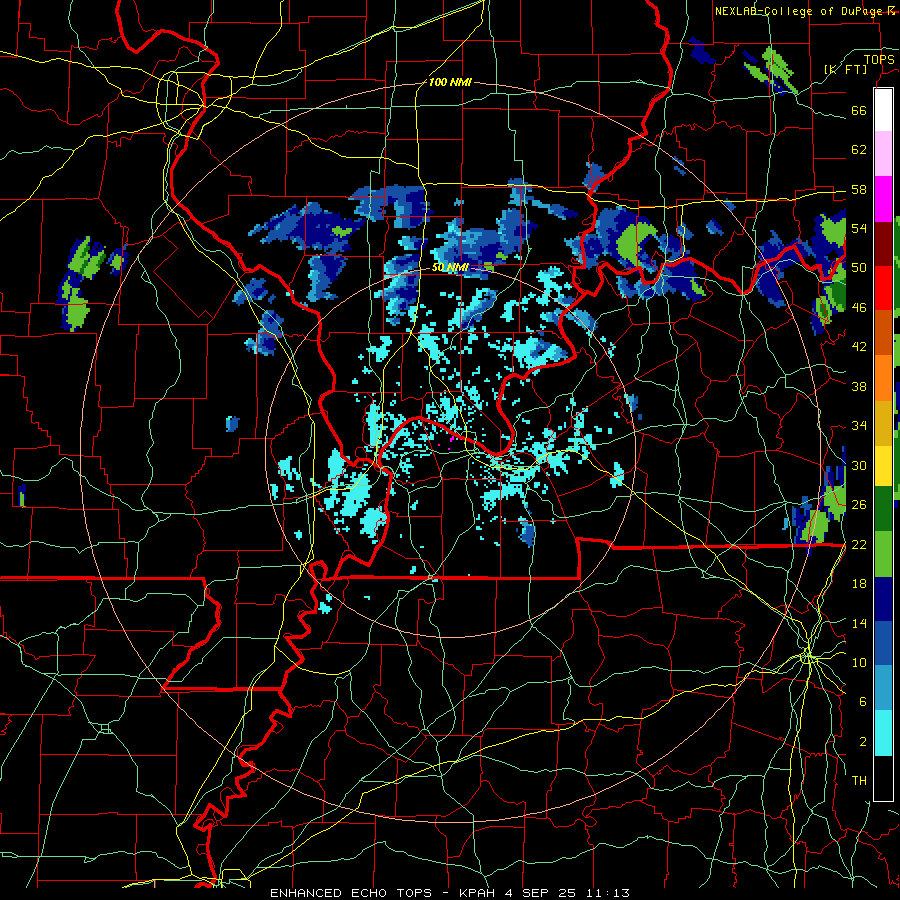Click the '[K FT]' units label
Screen dimensions: 900x900
[x=846, y=69]
